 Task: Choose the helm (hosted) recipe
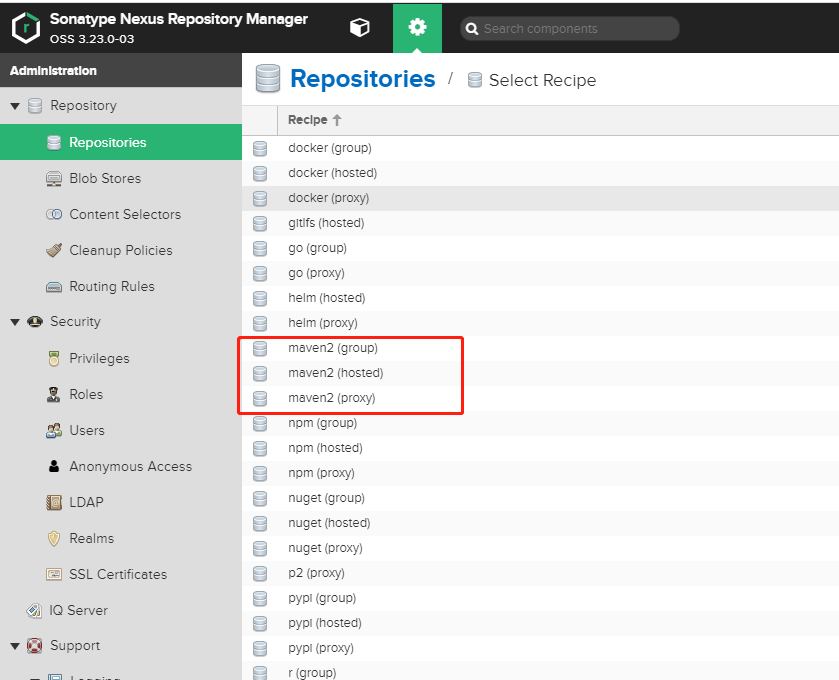(540, 298)
